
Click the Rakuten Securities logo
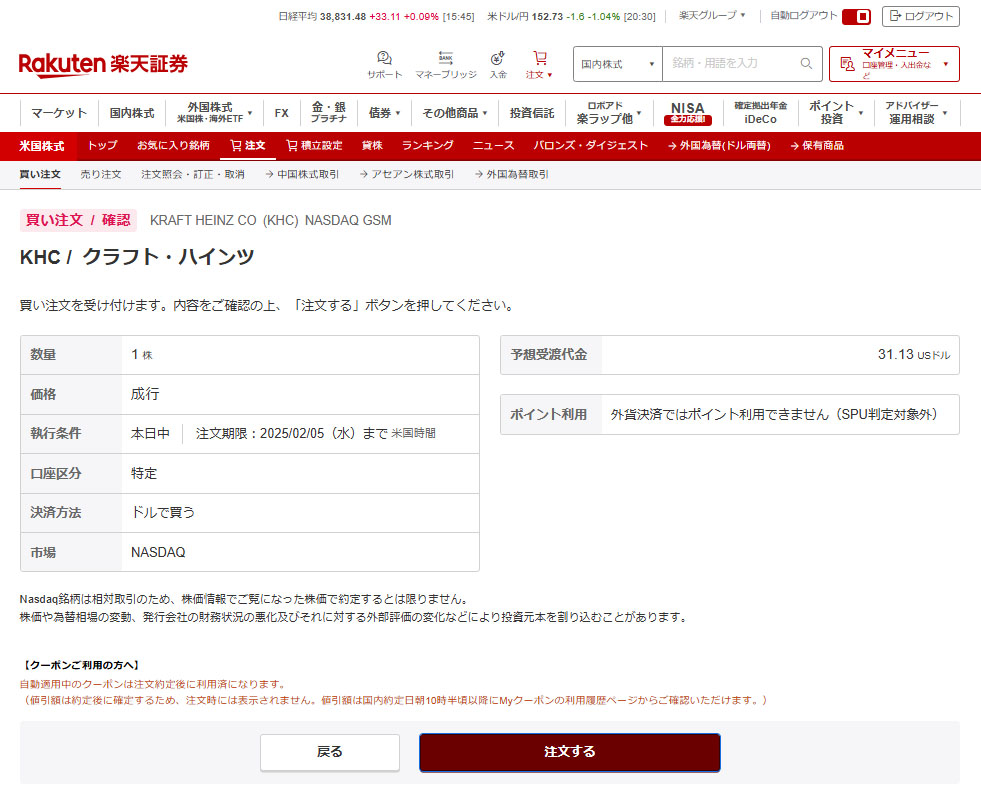(x=103, y=64)
